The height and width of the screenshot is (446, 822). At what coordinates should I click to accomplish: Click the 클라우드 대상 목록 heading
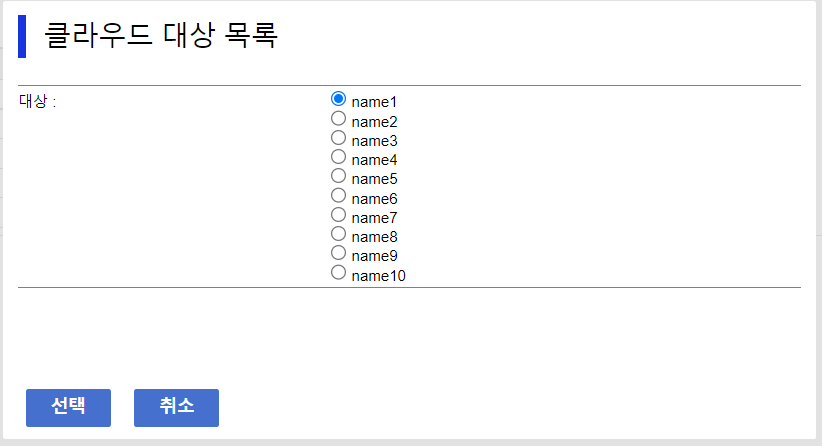160,36
